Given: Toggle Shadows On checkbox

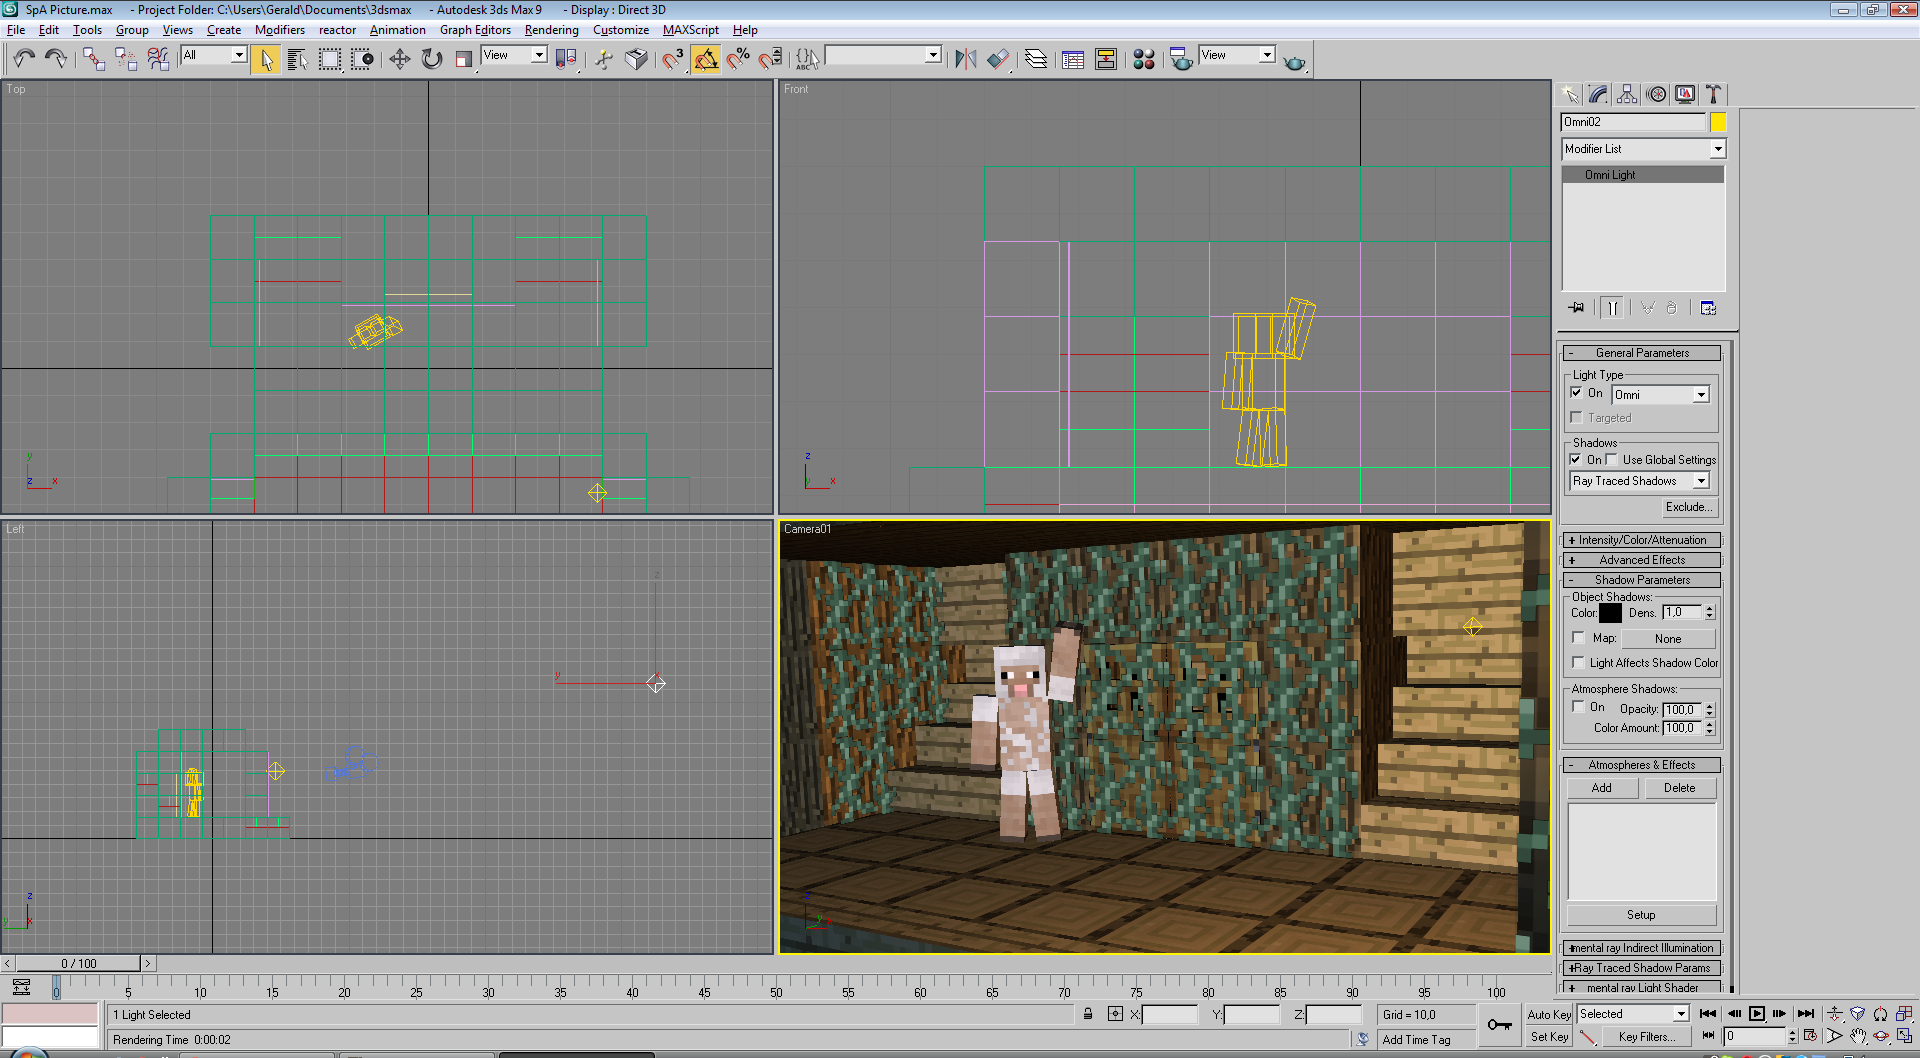Looking at the screenshot, I should (1576, 459).
